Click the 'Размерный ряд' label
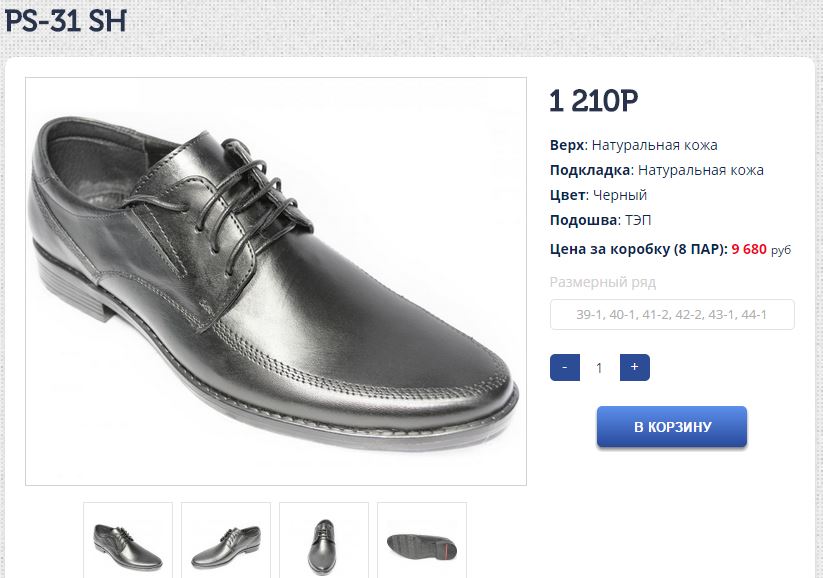This screenshot has height=578, width=823. [603, 282]
